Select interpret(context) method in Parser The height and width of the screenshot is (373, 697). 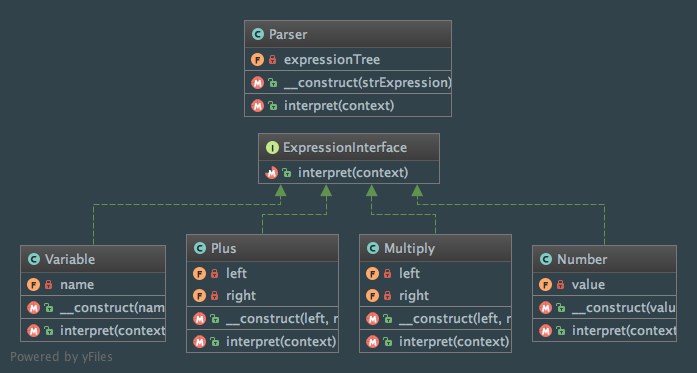348,105
